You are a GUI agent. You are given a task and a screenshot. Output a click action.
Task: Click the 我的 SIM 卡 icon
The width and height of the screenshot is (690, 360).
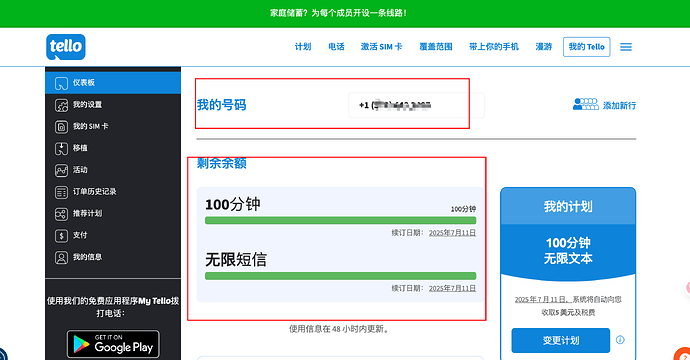click(x=61, y=127)
